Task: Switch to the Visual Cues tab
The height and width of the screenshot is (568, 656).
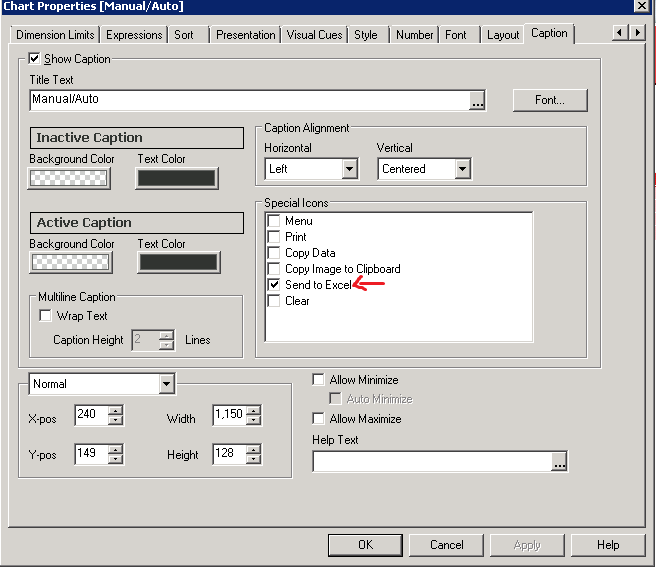Action: [x=314, y=35]
